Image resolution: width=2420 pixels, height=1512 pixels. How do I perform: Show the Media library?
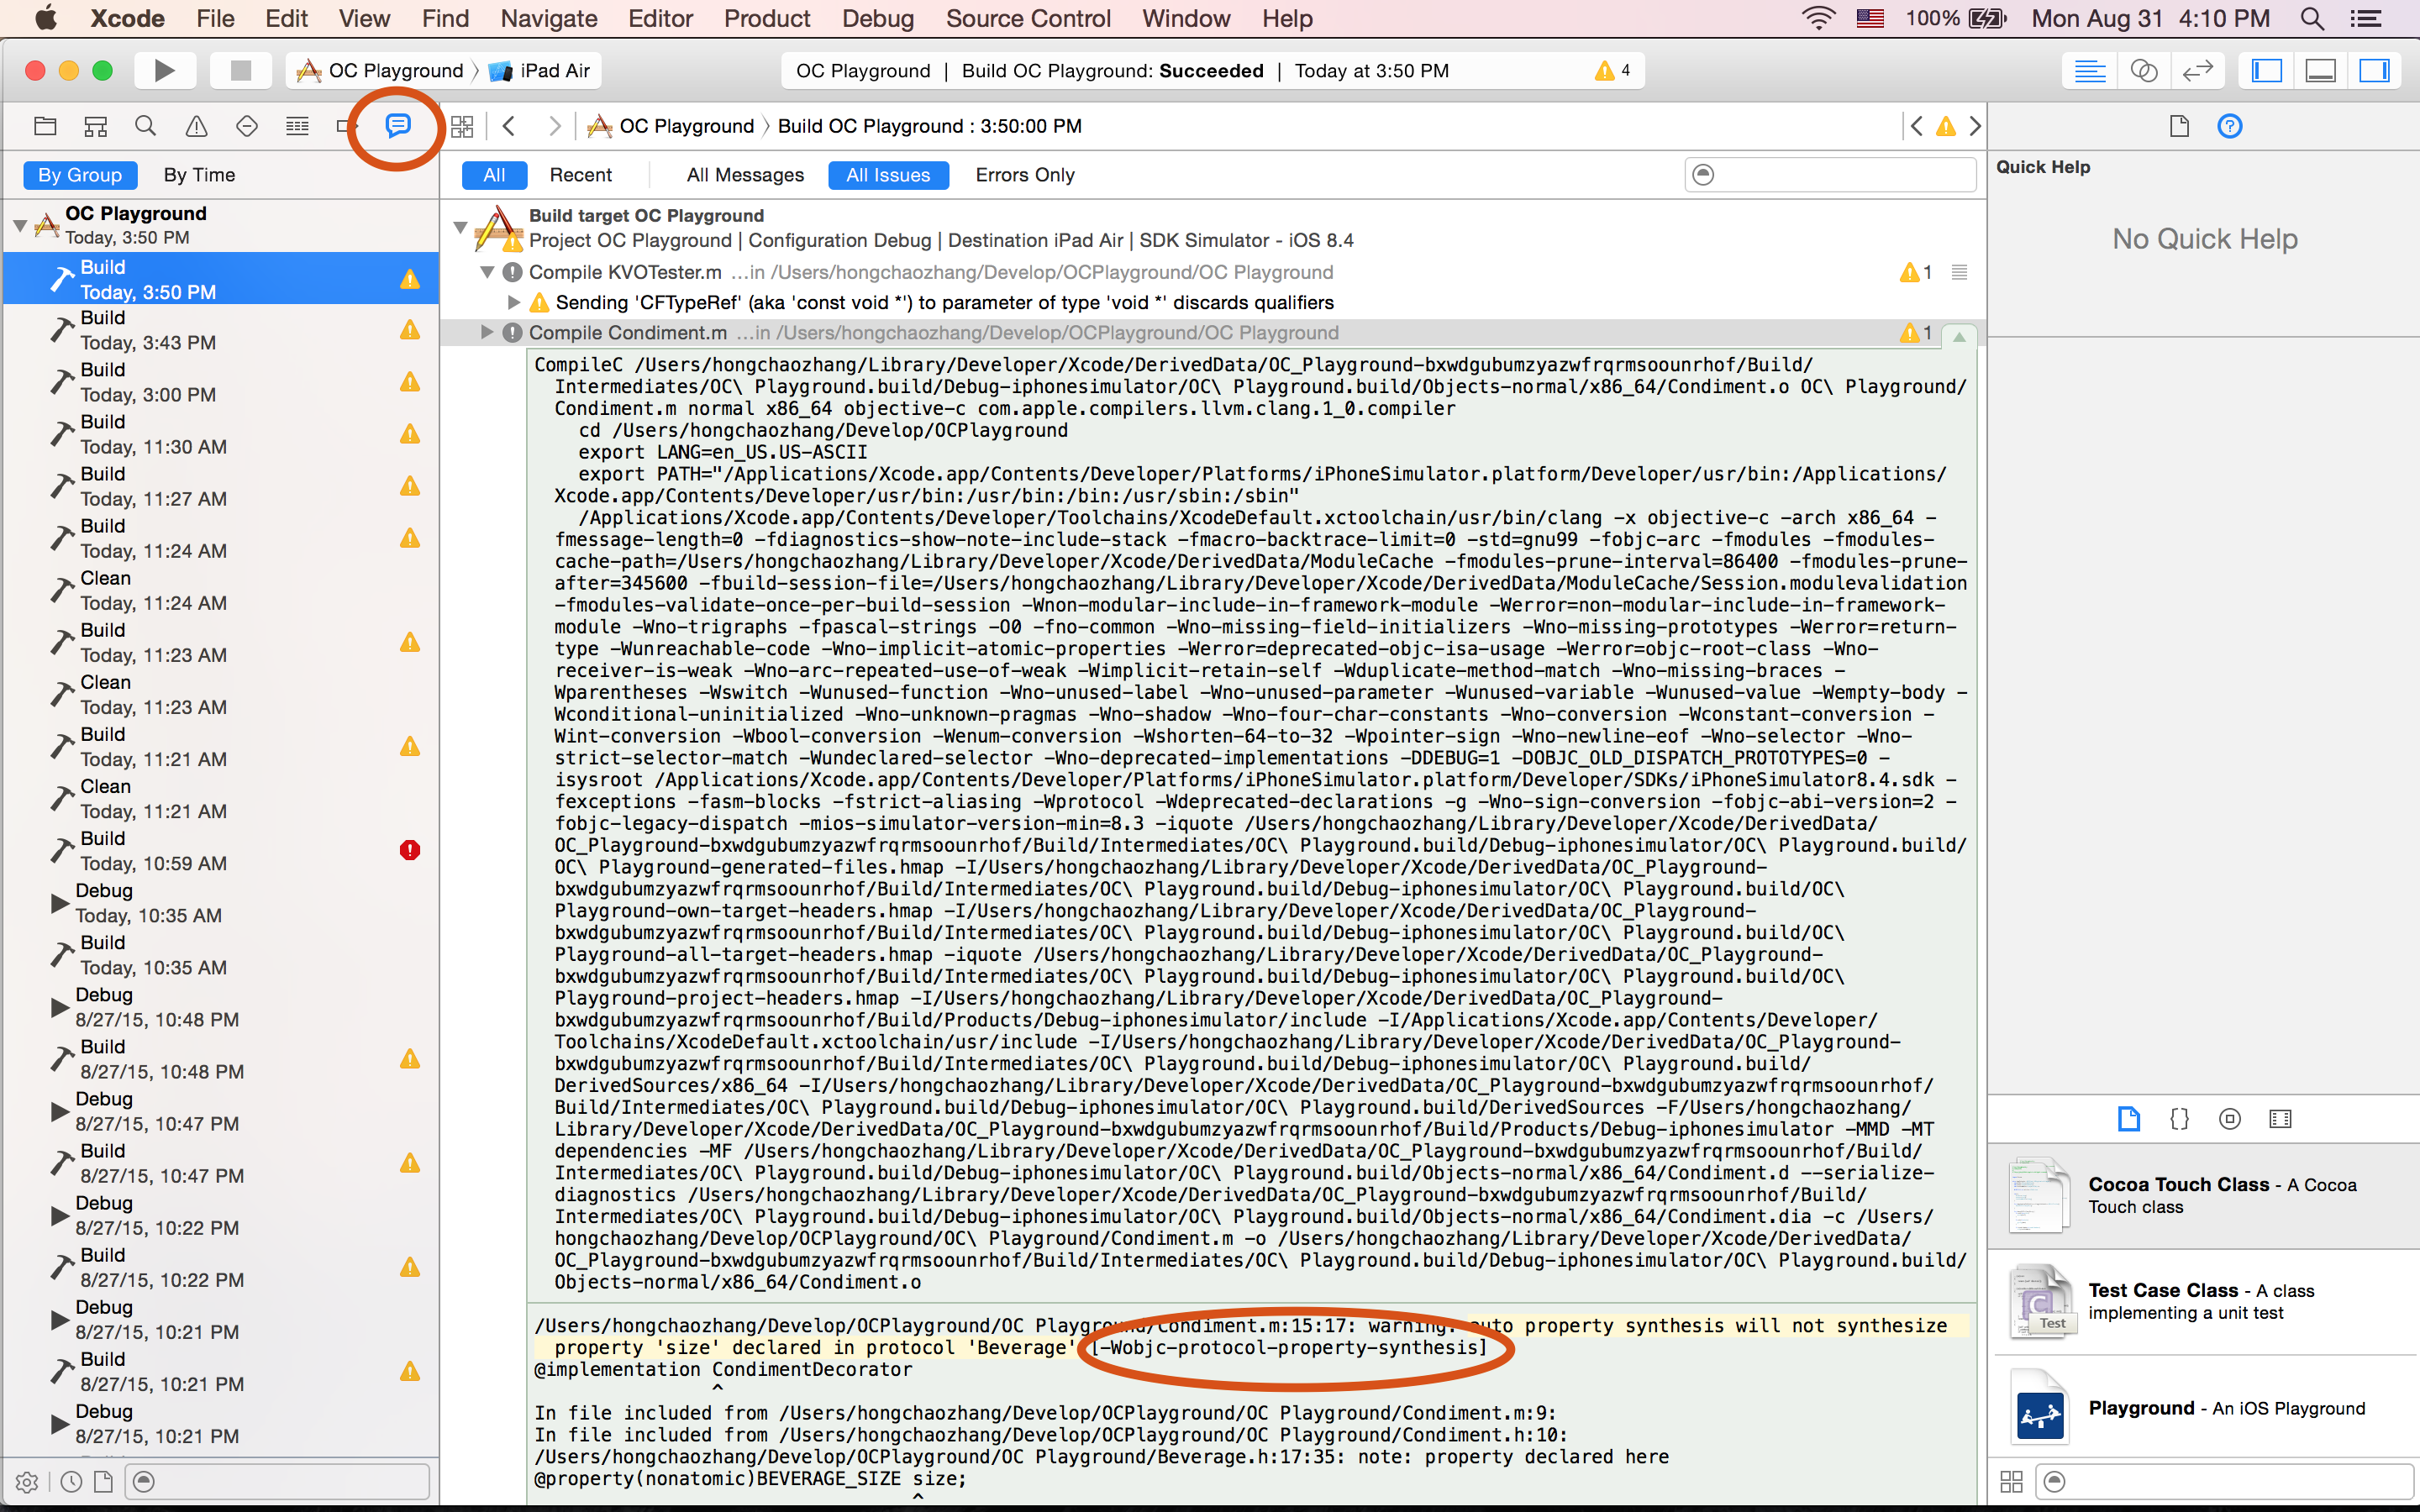click(2280, 1119)
